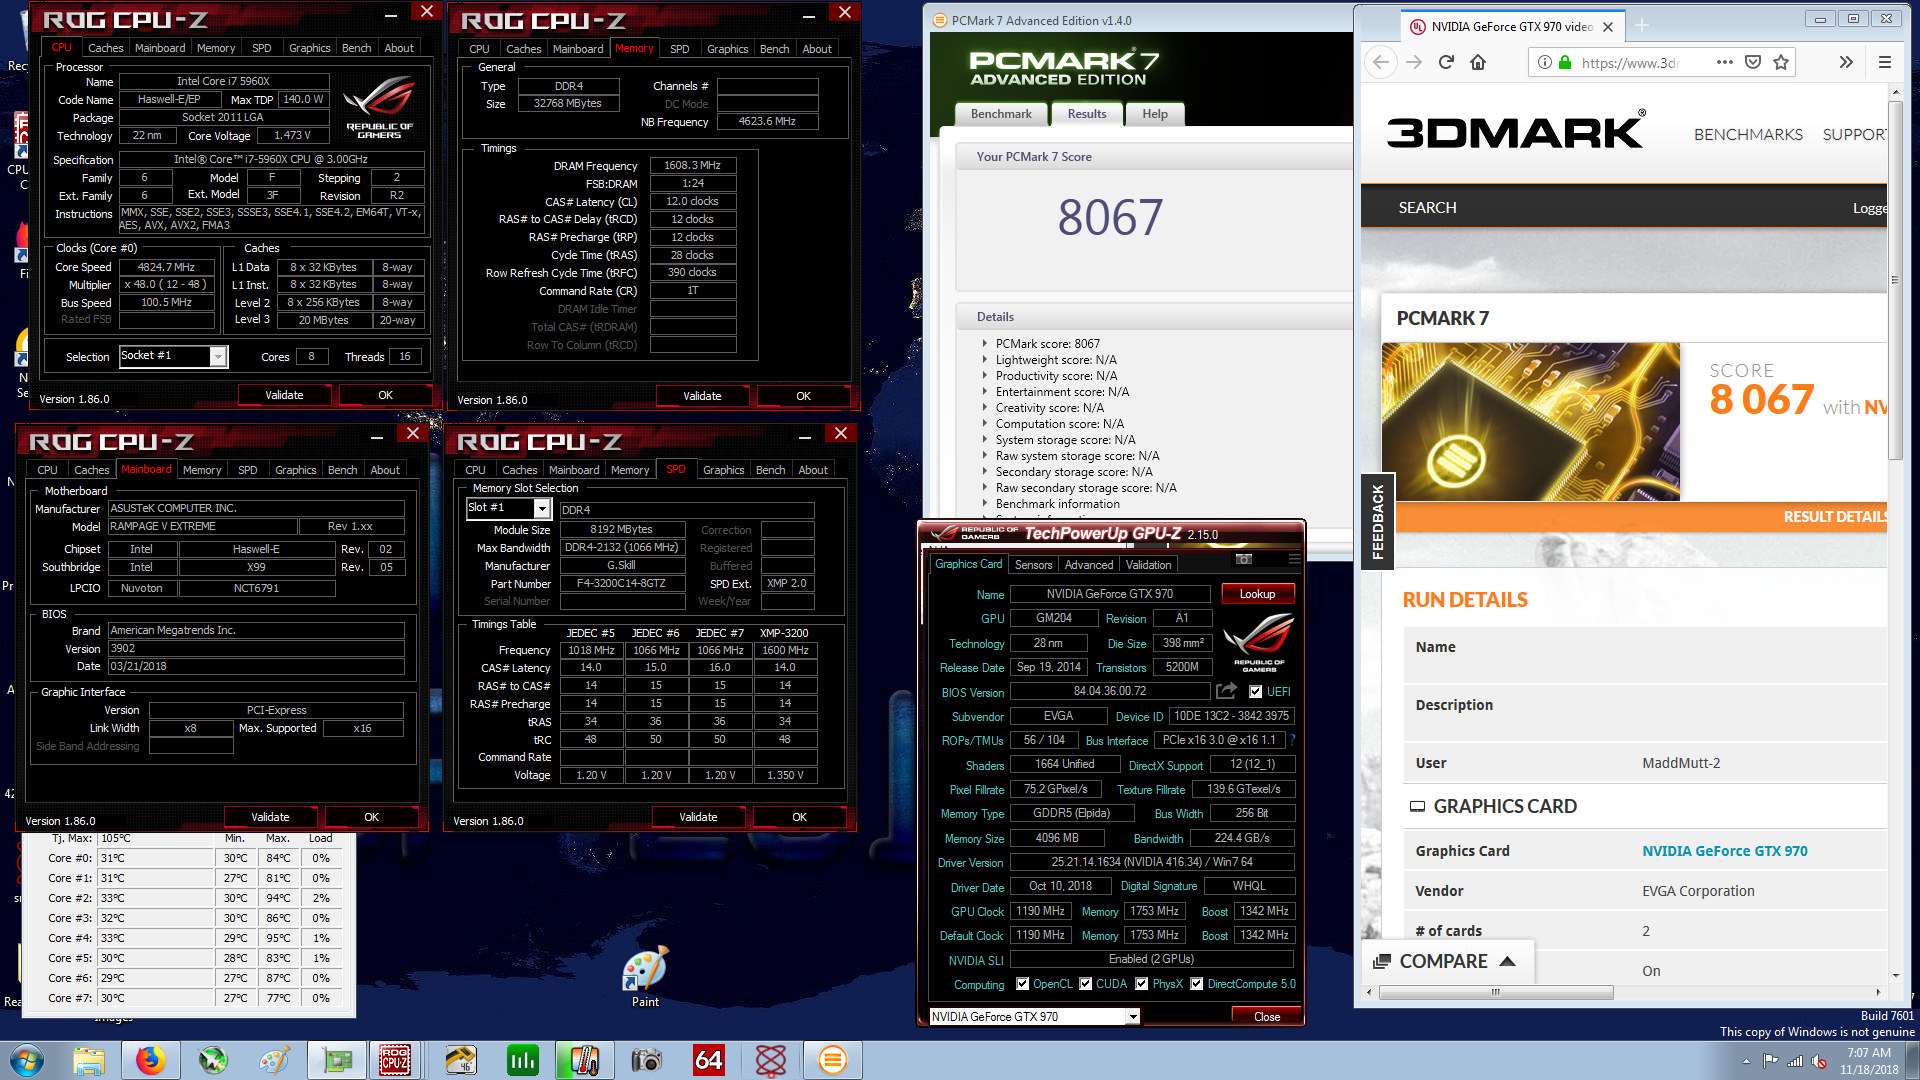The image size is (1920, 1080).
Task: Click Validate in the CPU tab window
Action: click(x=284, y=395)
